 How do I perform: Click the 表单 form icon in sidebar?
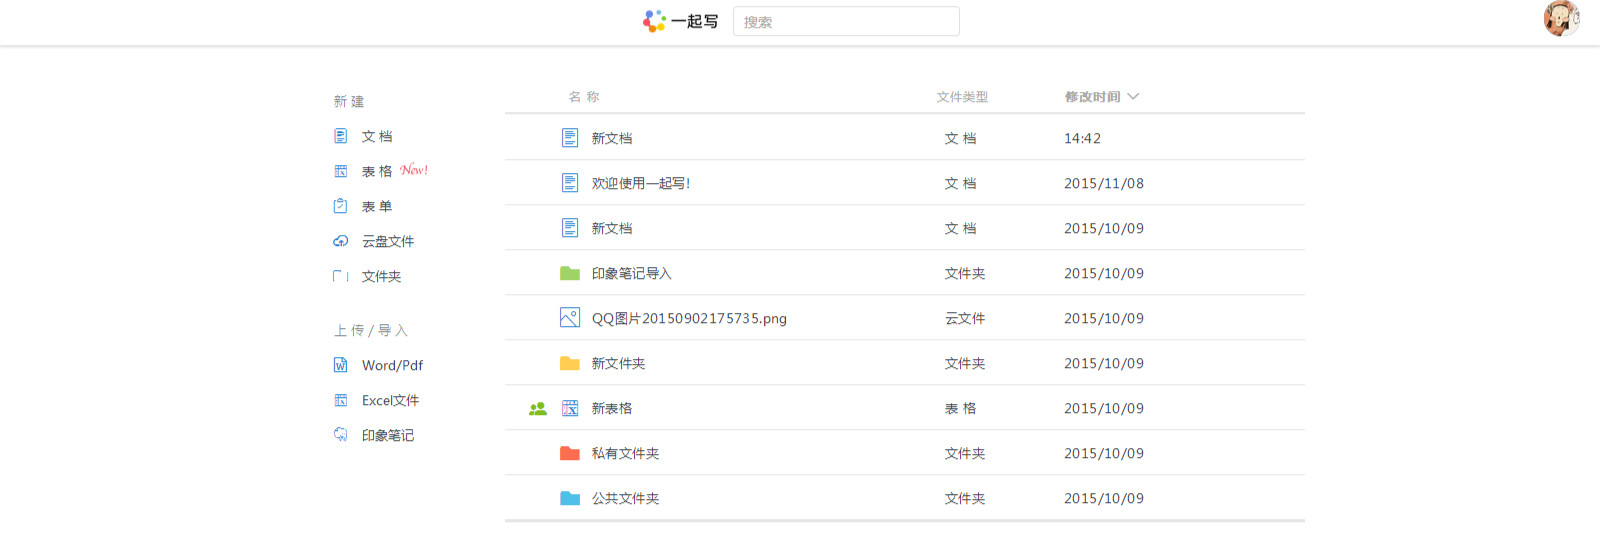(x=341, y=206)
